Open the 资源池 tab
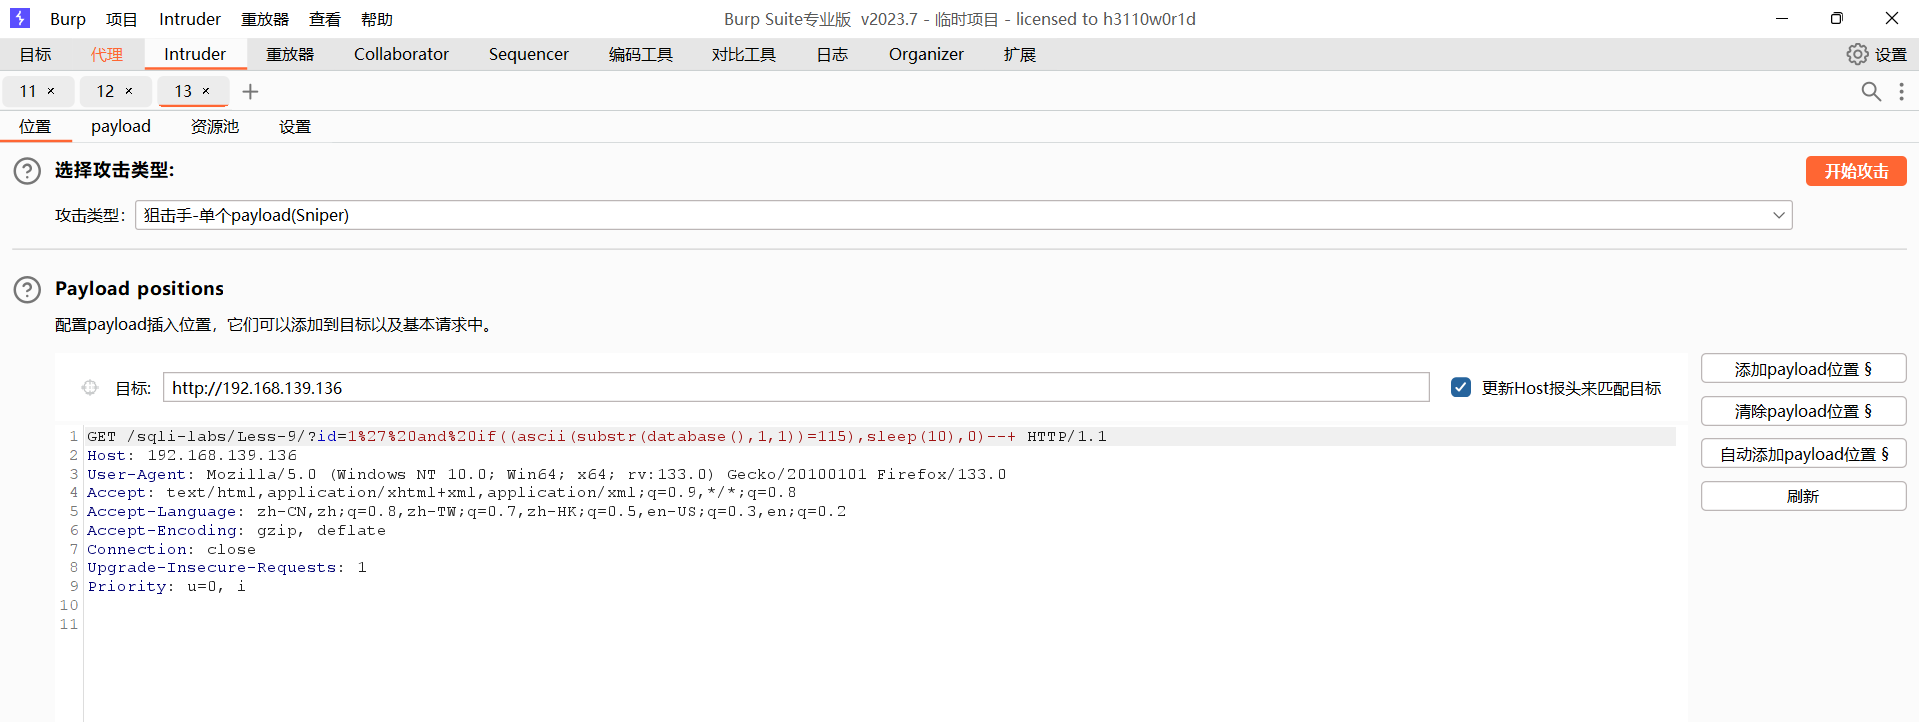 (215, 126)
